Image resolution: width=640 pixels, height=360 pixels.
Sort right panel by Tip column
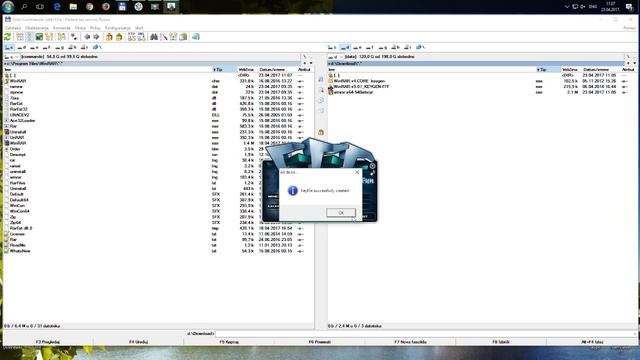click(x=548, y=70)
